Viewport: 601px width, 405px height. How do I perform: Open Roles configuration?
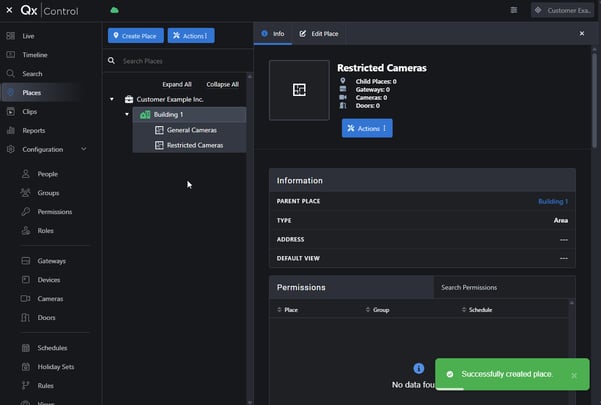[x=45, y=231]
